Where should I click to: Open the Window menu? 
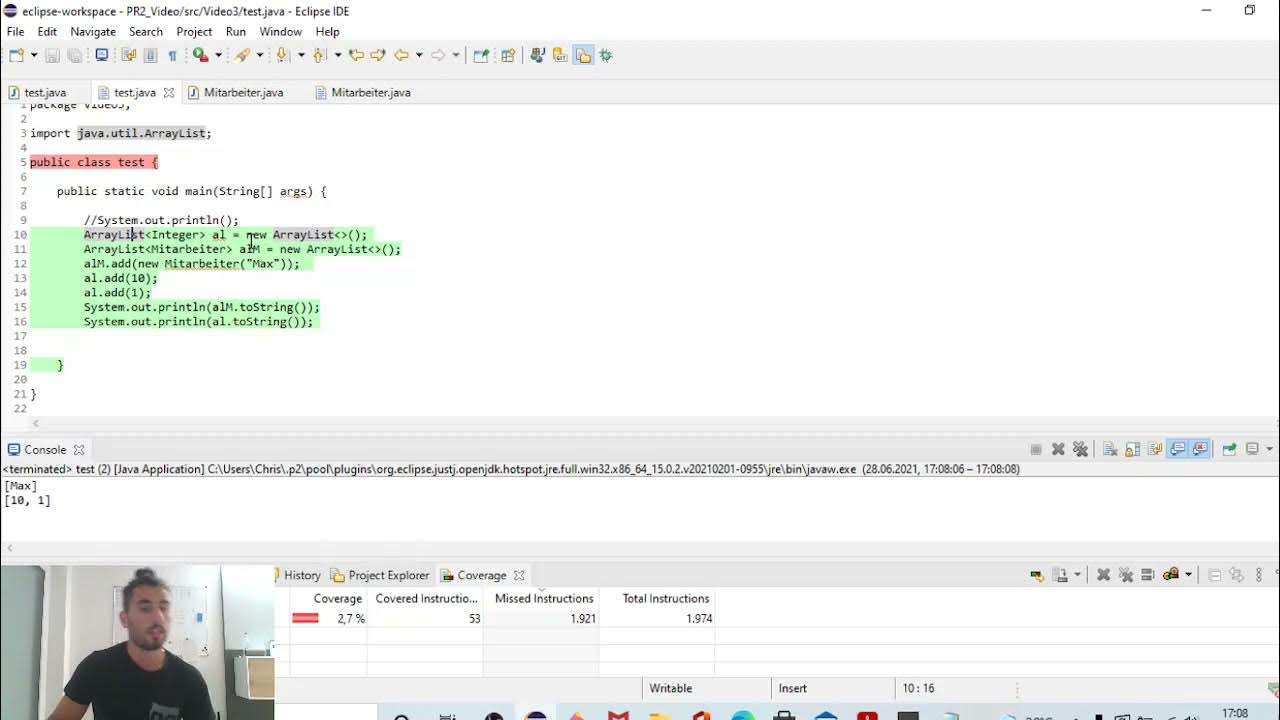281,32
